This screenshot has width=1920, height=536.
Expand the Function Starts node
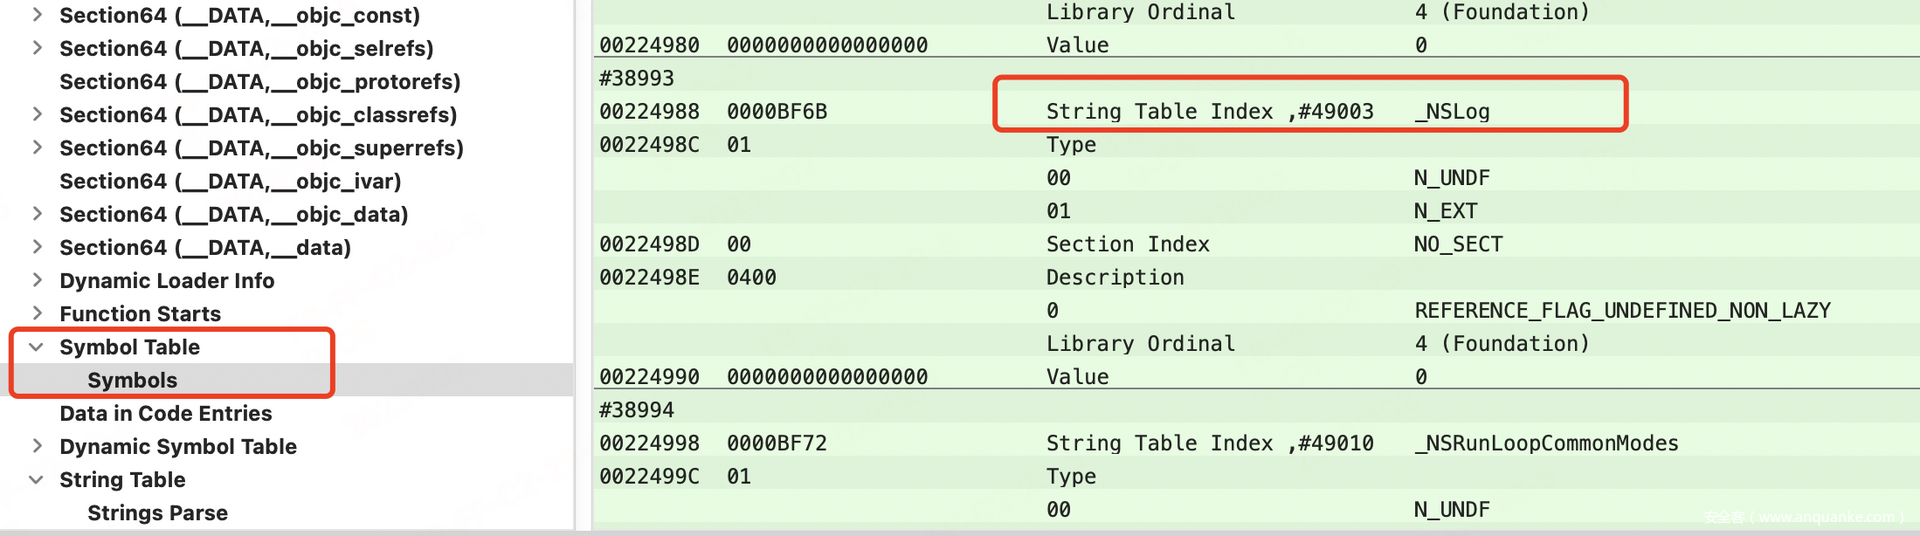37,313
